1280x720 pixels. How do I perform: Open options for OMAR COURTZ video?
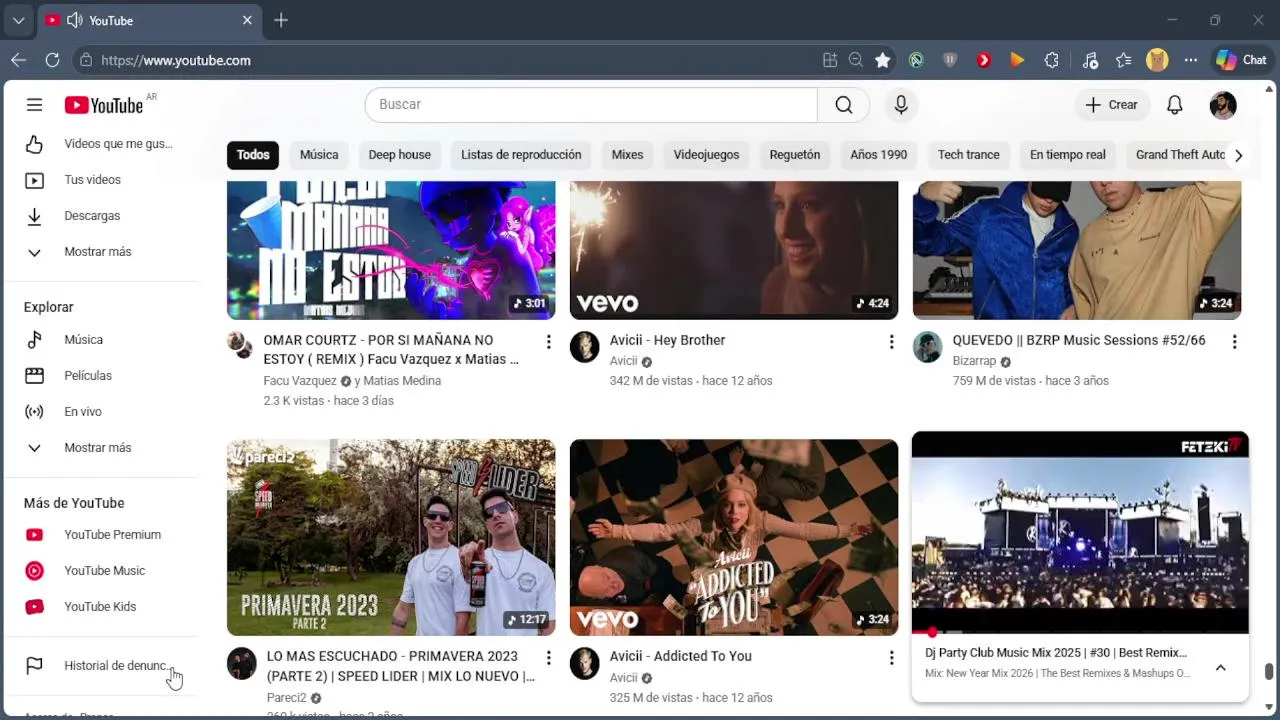pyautogui.click(x=548, y=342)
